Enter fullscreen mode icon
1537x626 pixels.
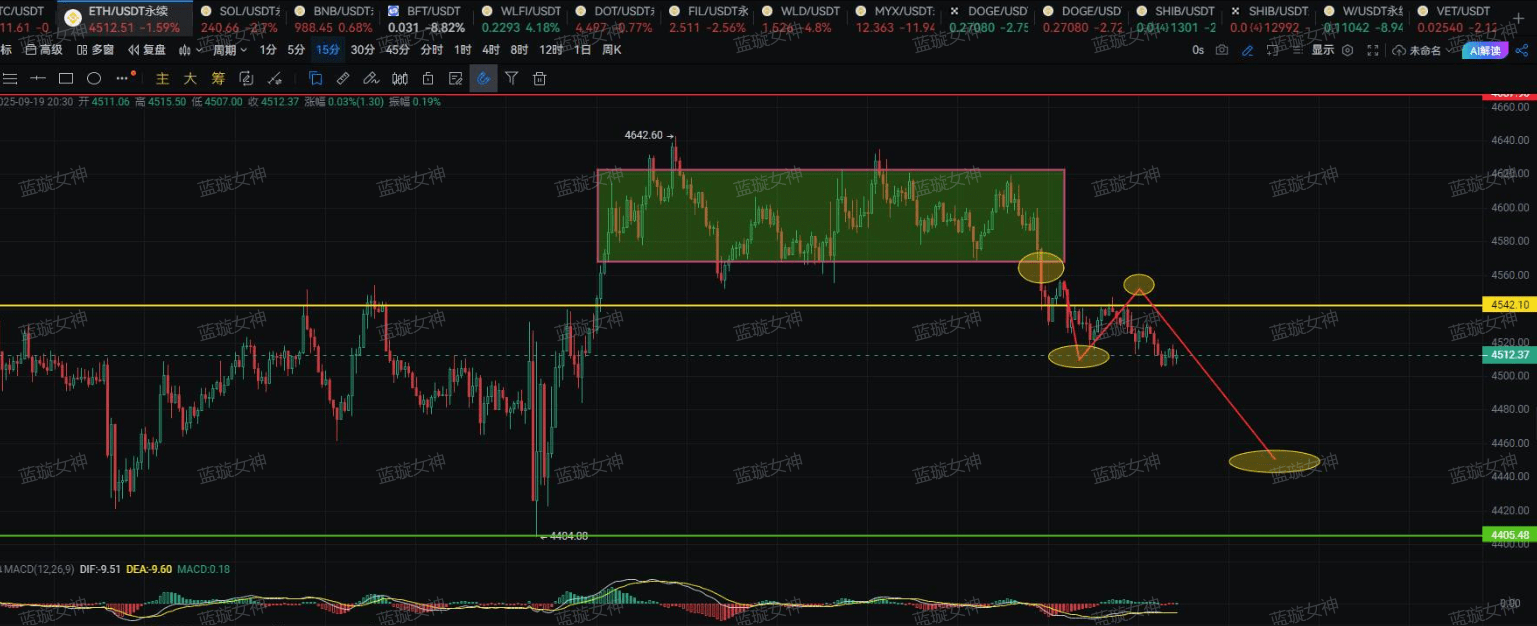tap(1373, 50)
